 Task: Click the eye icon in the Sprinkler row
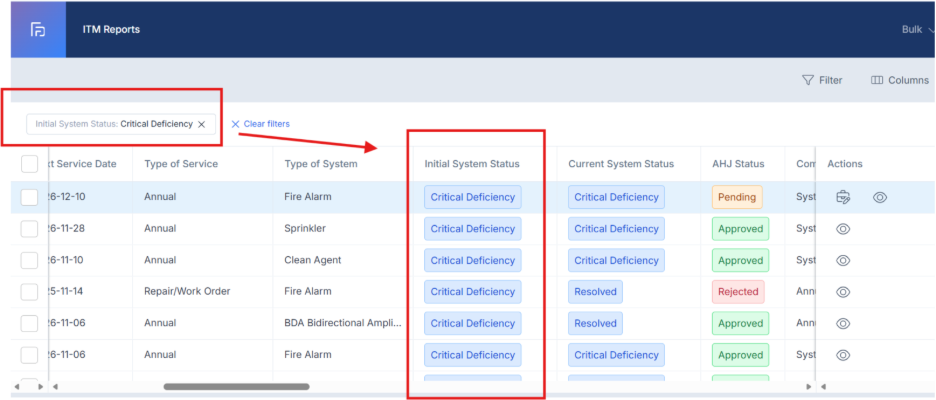click(843, 229)
